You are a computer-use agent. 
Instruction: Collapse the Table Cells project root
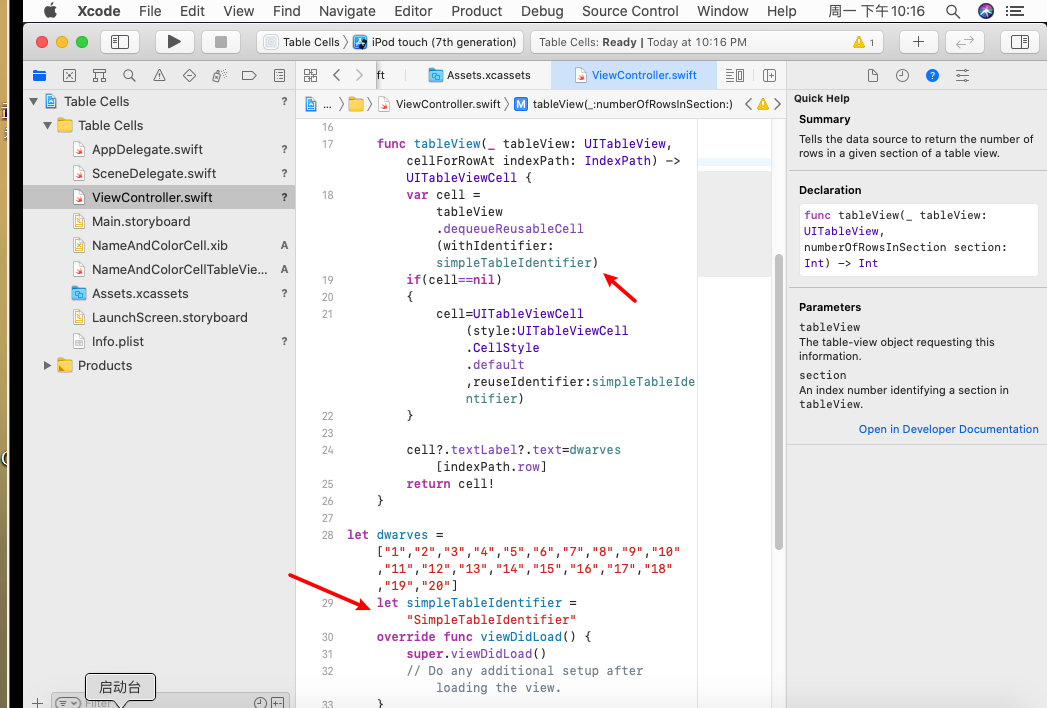33,102
